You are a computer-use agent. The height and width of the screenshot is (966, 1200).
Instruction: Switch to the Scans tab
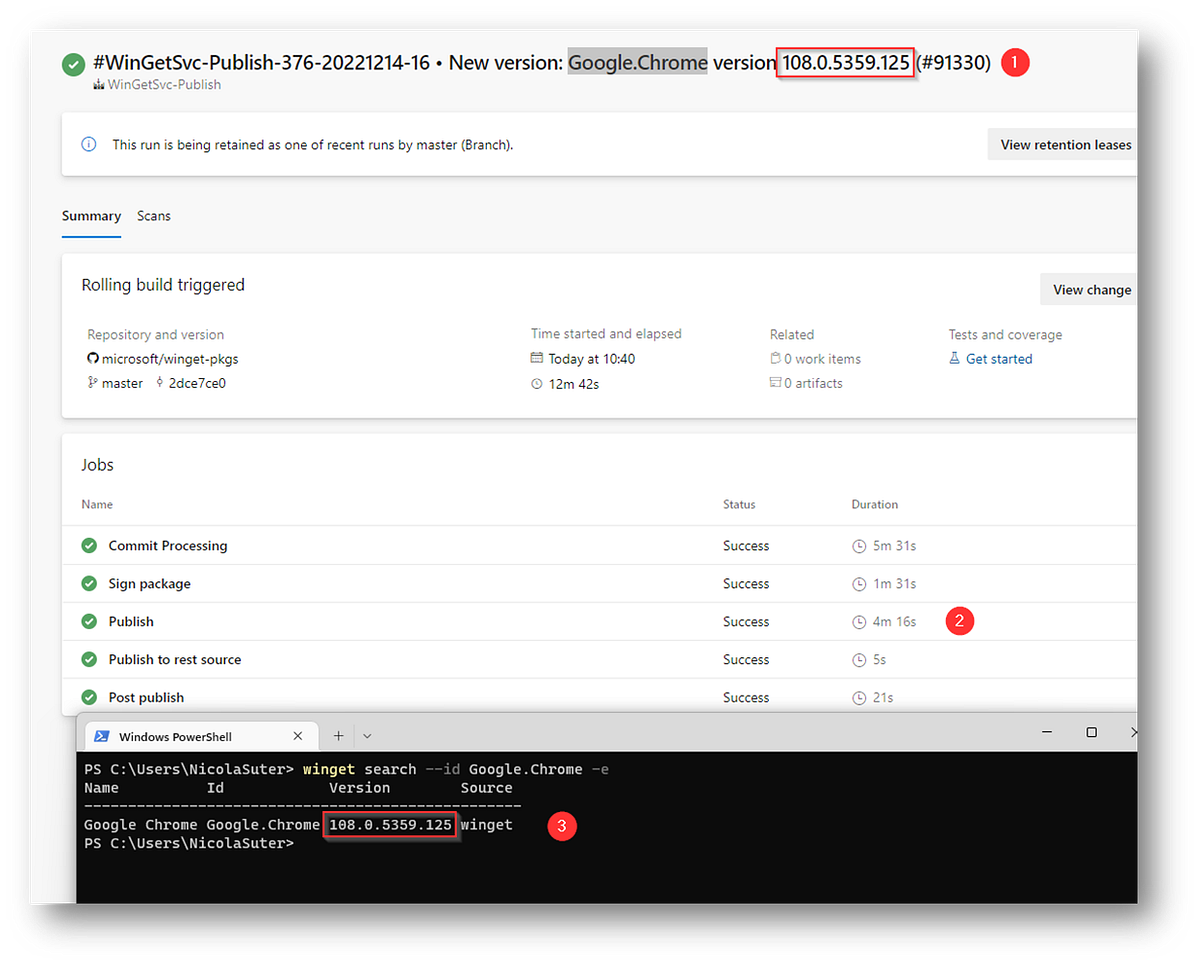(x=154, y=216)
